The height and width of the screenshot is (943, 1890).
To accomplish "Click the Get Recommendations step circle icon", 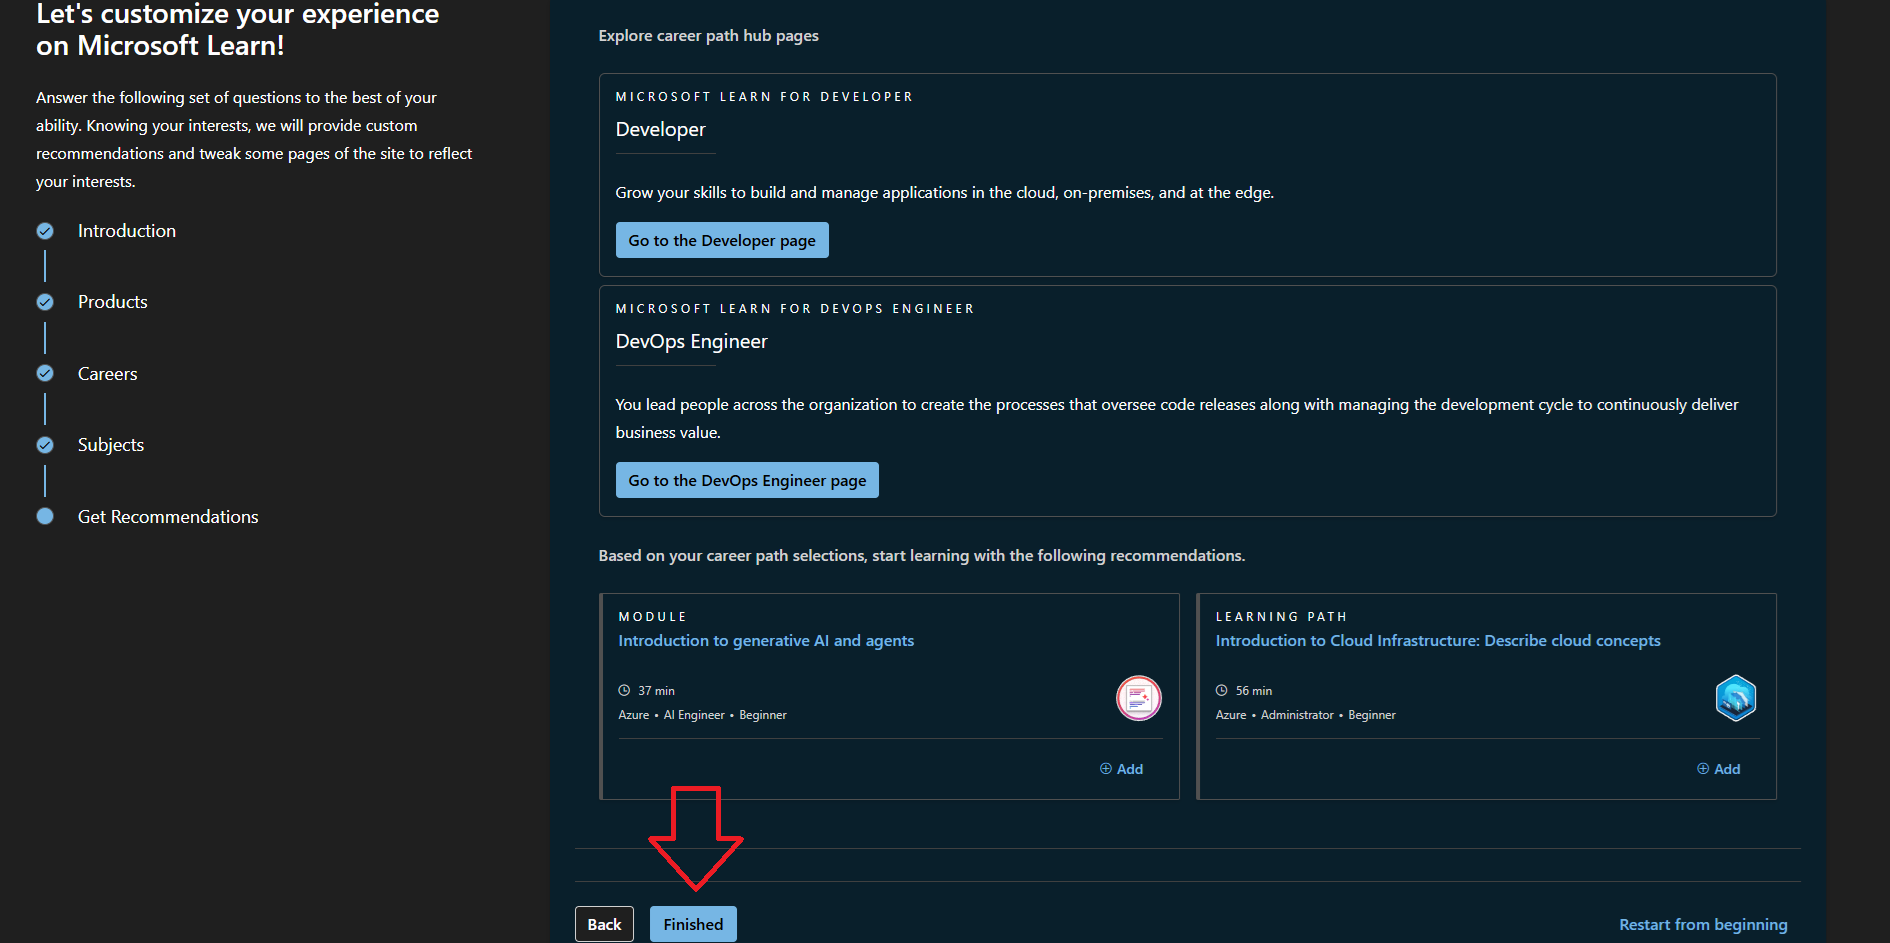I will tap(45, 516).
